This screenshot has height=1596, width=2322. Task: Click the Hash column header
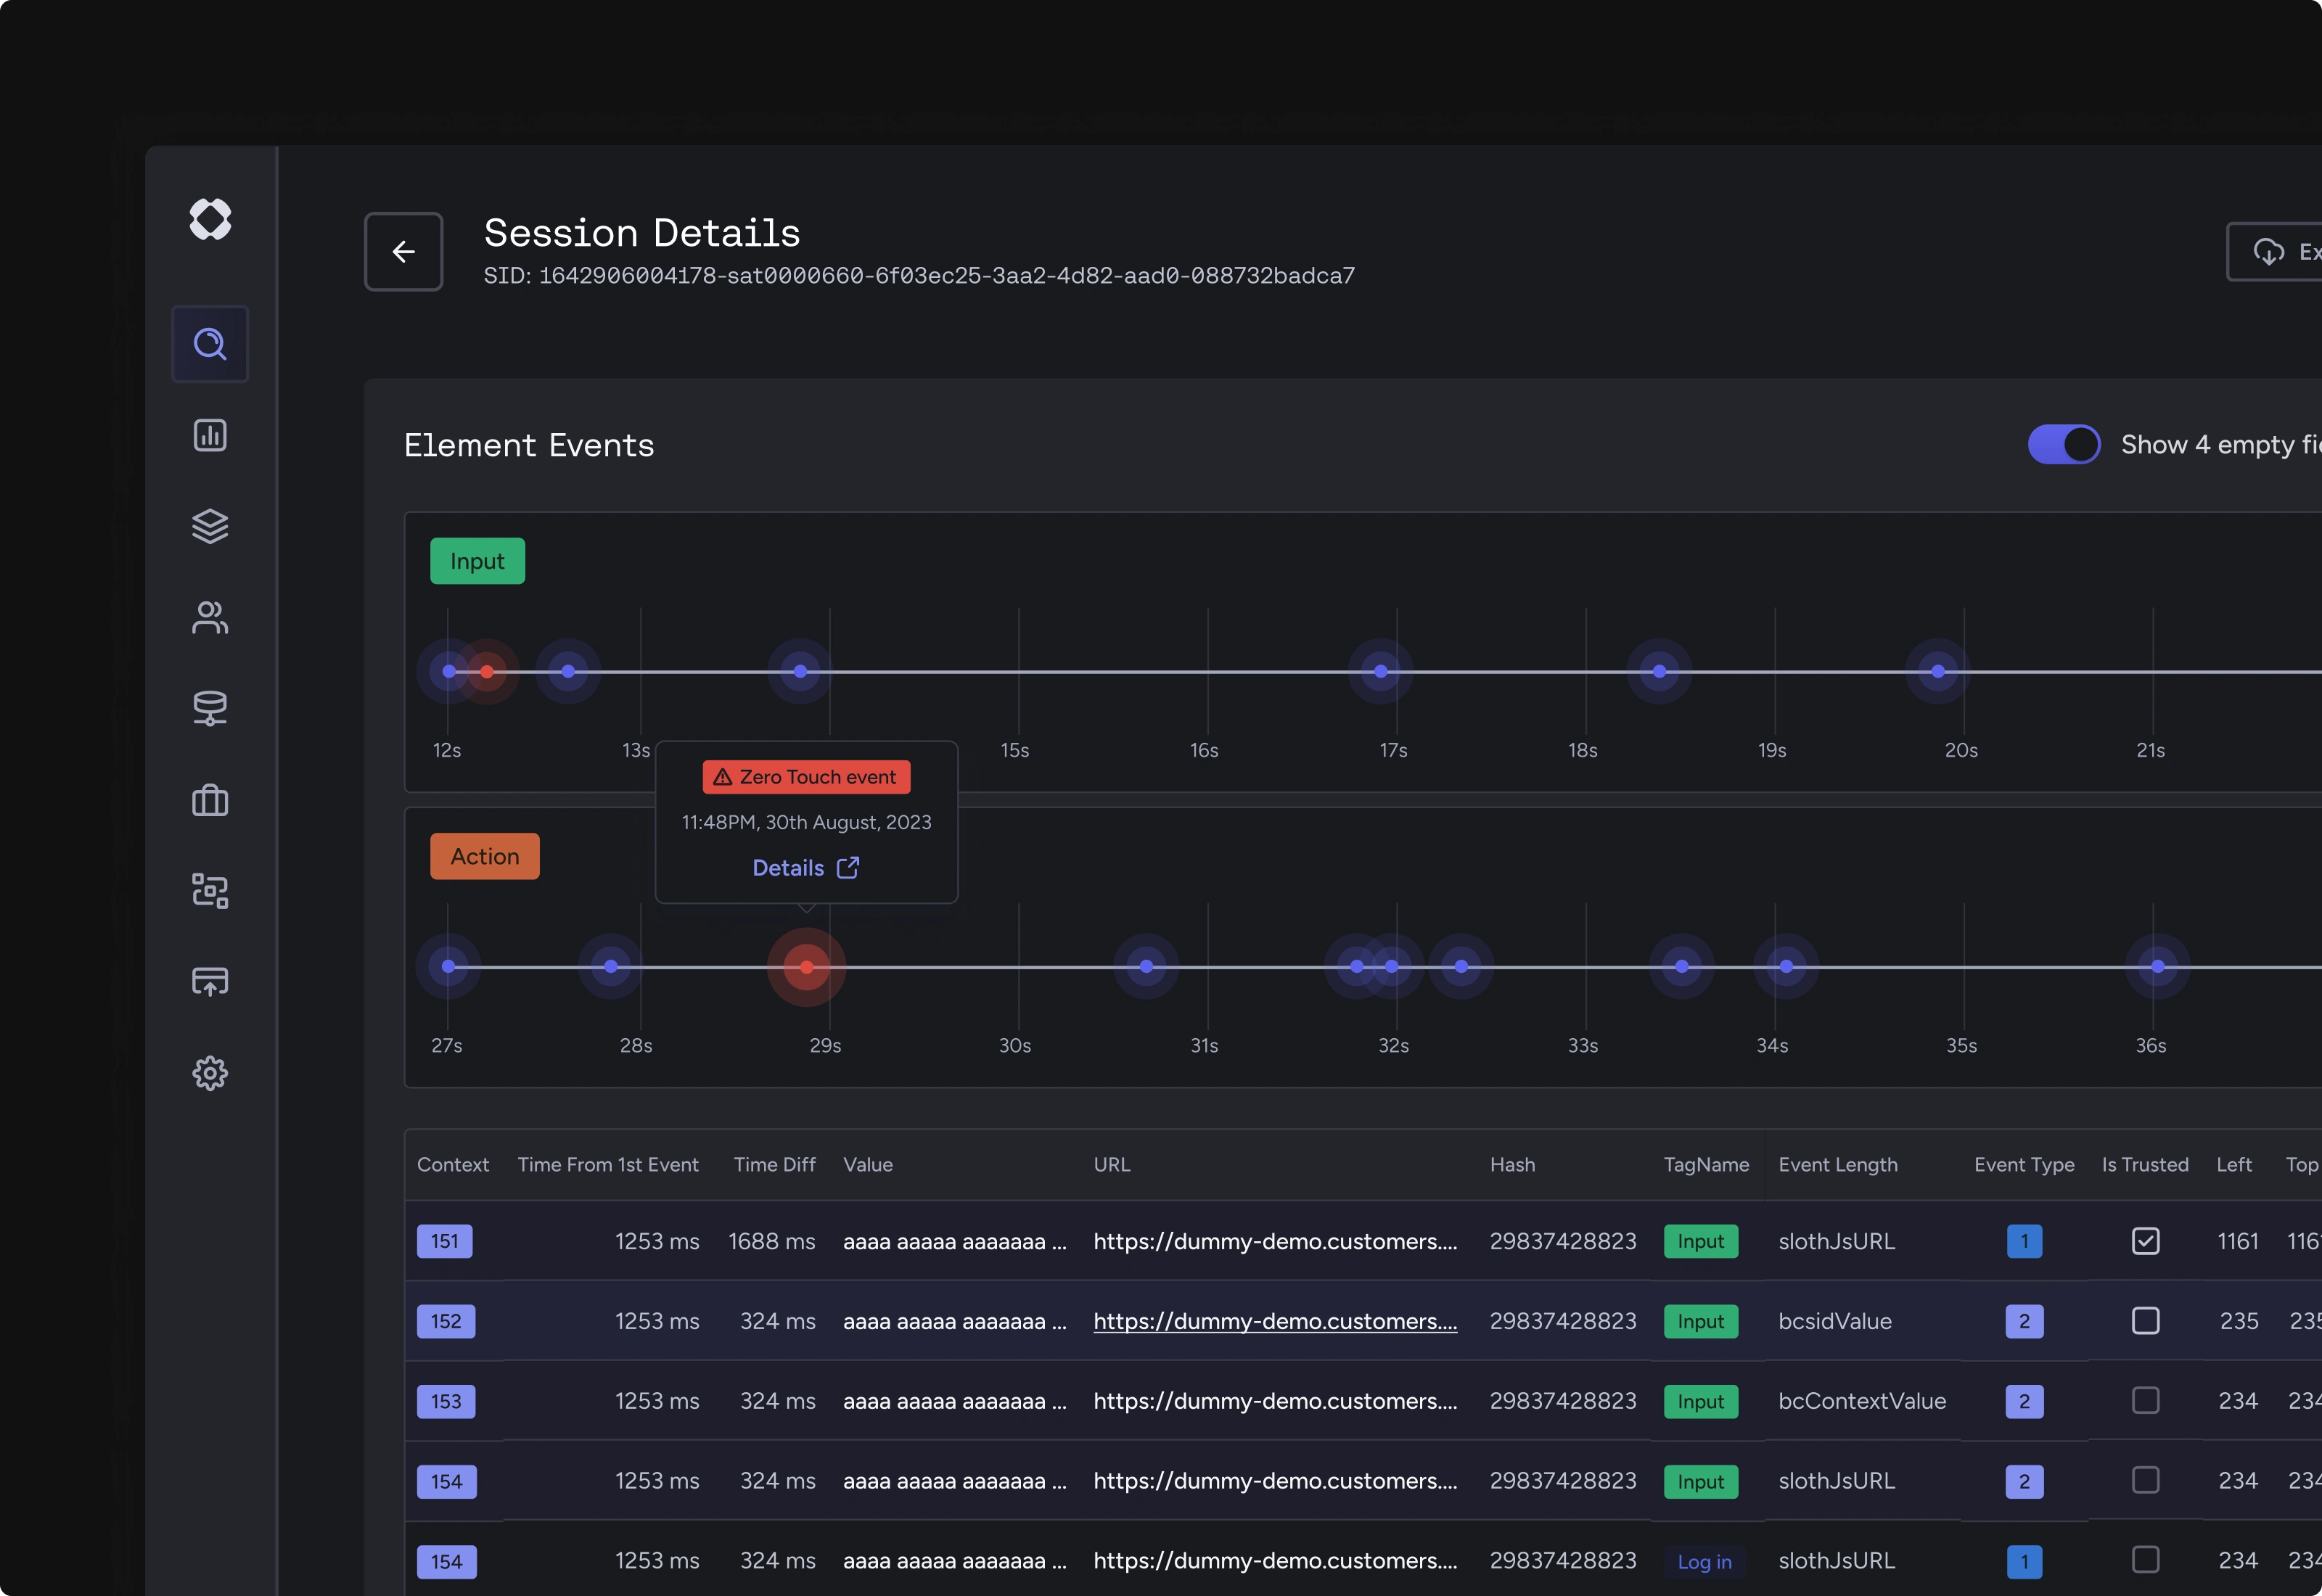tap(1512, 1165)
